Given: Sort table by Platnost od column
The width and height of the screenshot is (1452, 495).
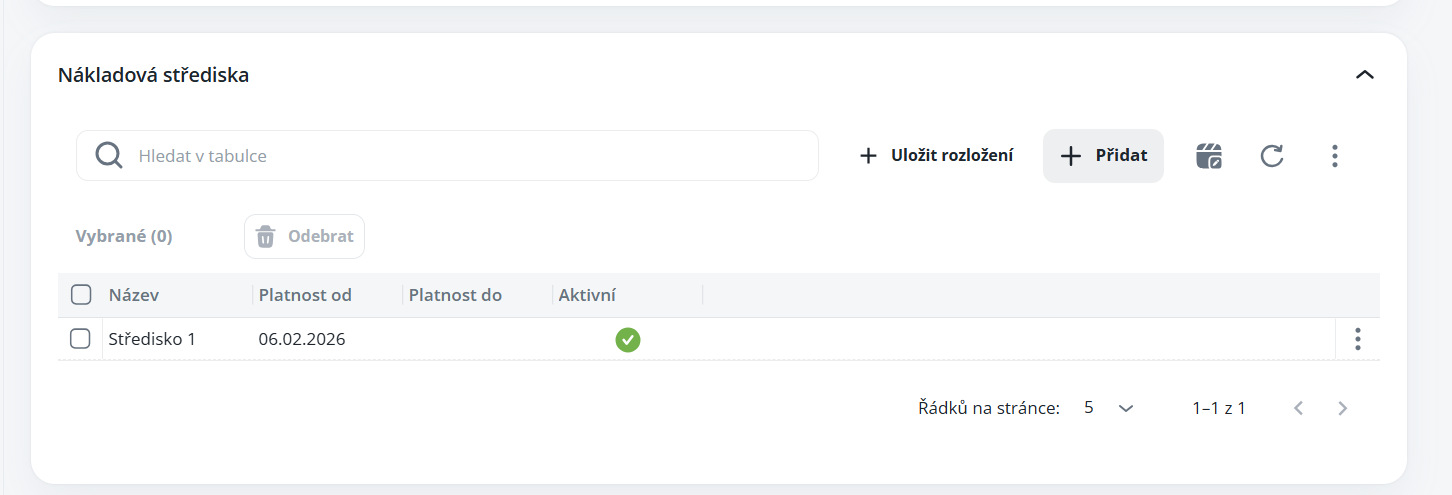Looking at the screenshot, I should click(305, 295).
